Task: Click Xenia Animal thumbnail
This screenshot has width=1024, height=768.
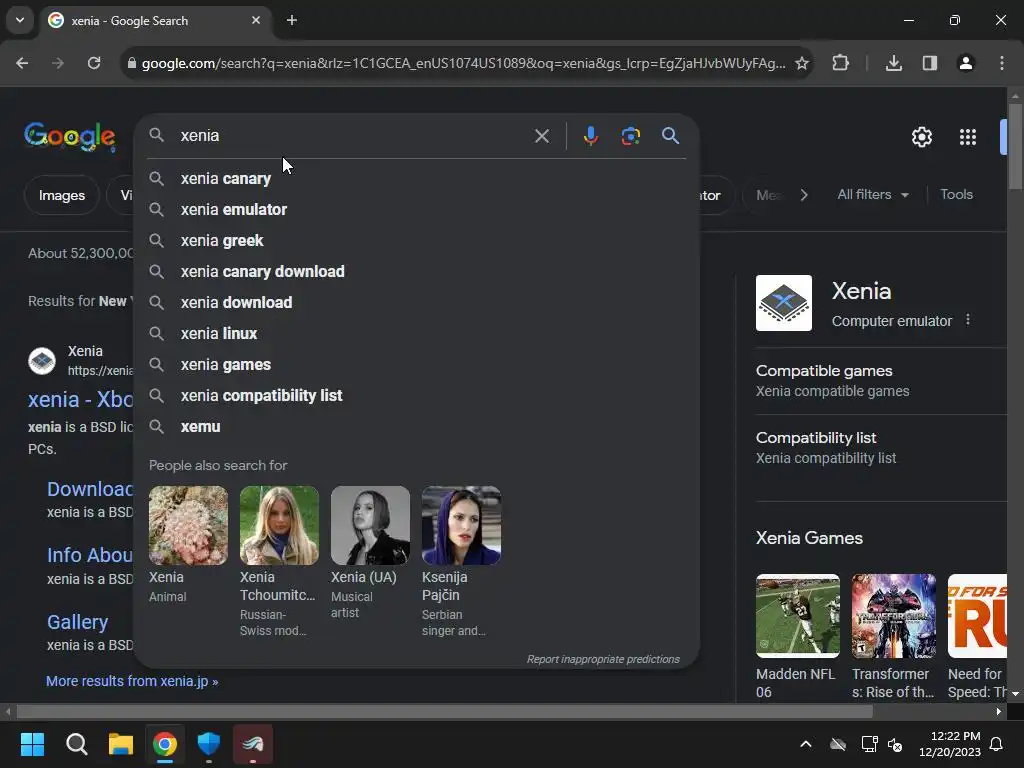Action: 188,525
